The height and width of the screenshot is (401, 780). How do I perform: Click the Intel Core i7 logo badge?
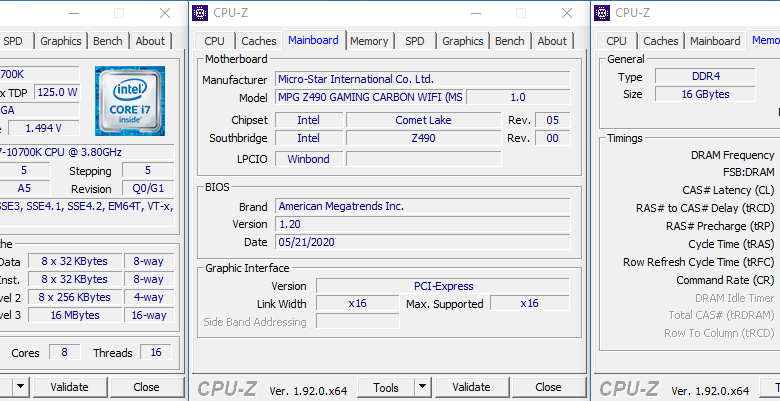tap(130, 101)
